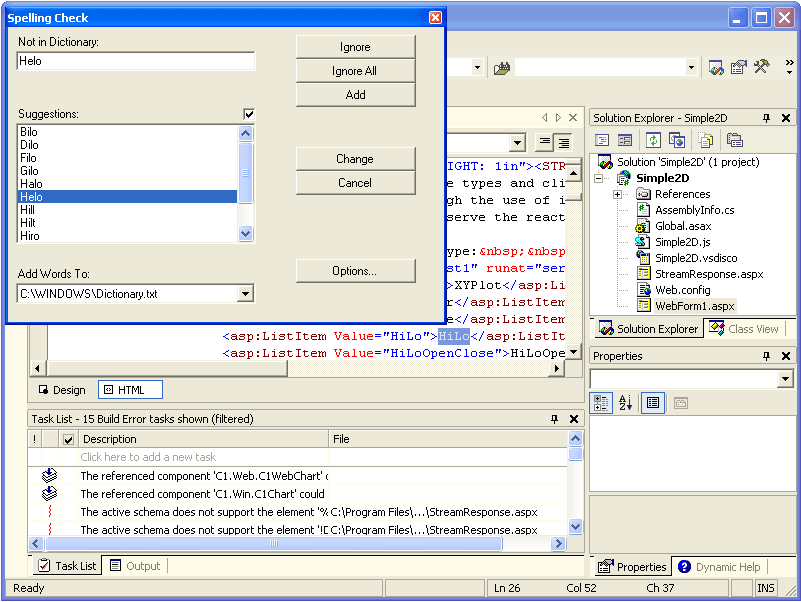This screenshot has height=602, width=801.
Task: Click the open-file icon in the toolbar
Action: (502, 68)
